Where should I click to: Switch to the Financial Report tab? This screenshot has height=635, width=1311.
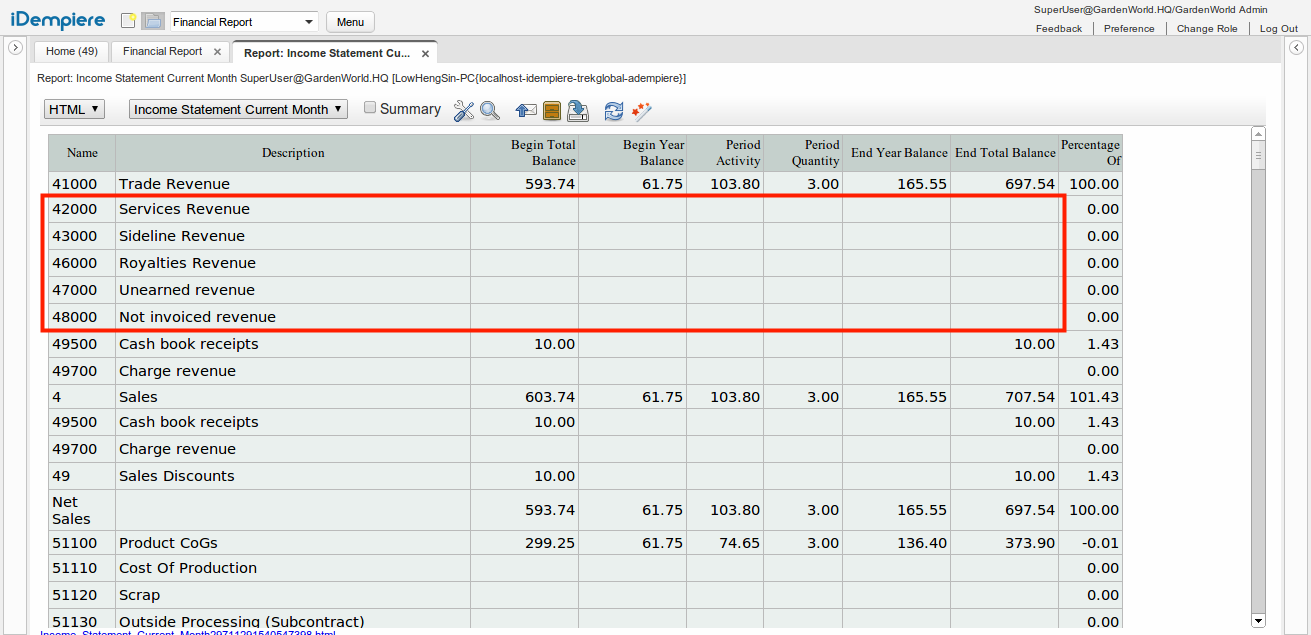coord(162,52)
